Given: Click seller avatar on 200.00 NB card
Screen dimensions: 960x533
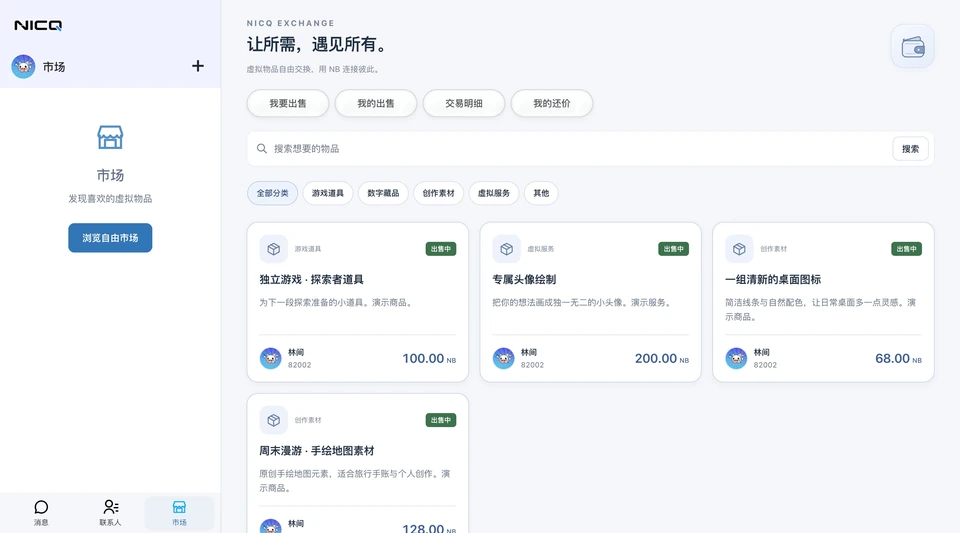Looking at the screenshot, I should [x=503, y=358].
